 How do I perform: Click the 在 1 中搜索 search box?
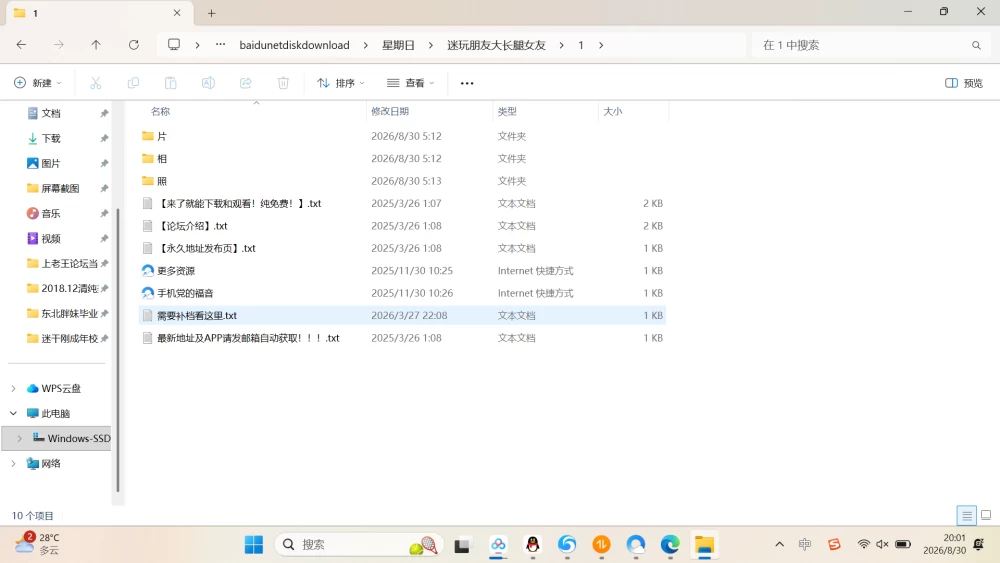(869, 45)
